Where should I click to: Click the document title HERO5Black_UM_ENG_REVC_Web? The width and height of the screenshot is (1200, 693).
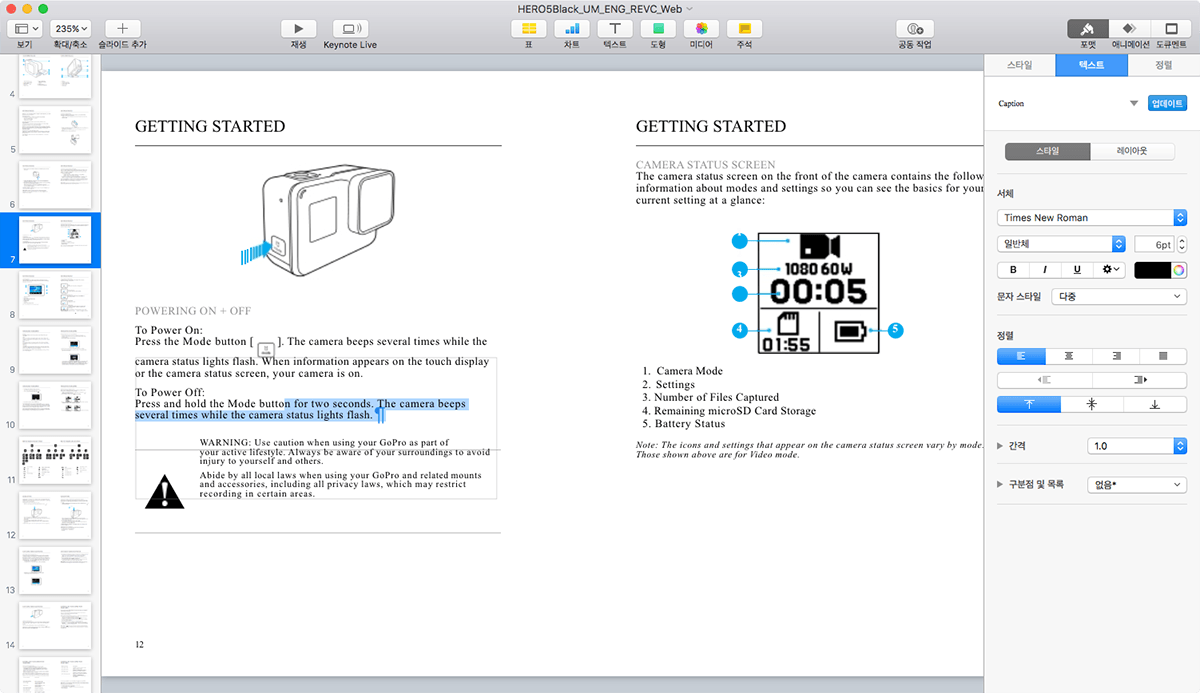click(x=602, y=8)
